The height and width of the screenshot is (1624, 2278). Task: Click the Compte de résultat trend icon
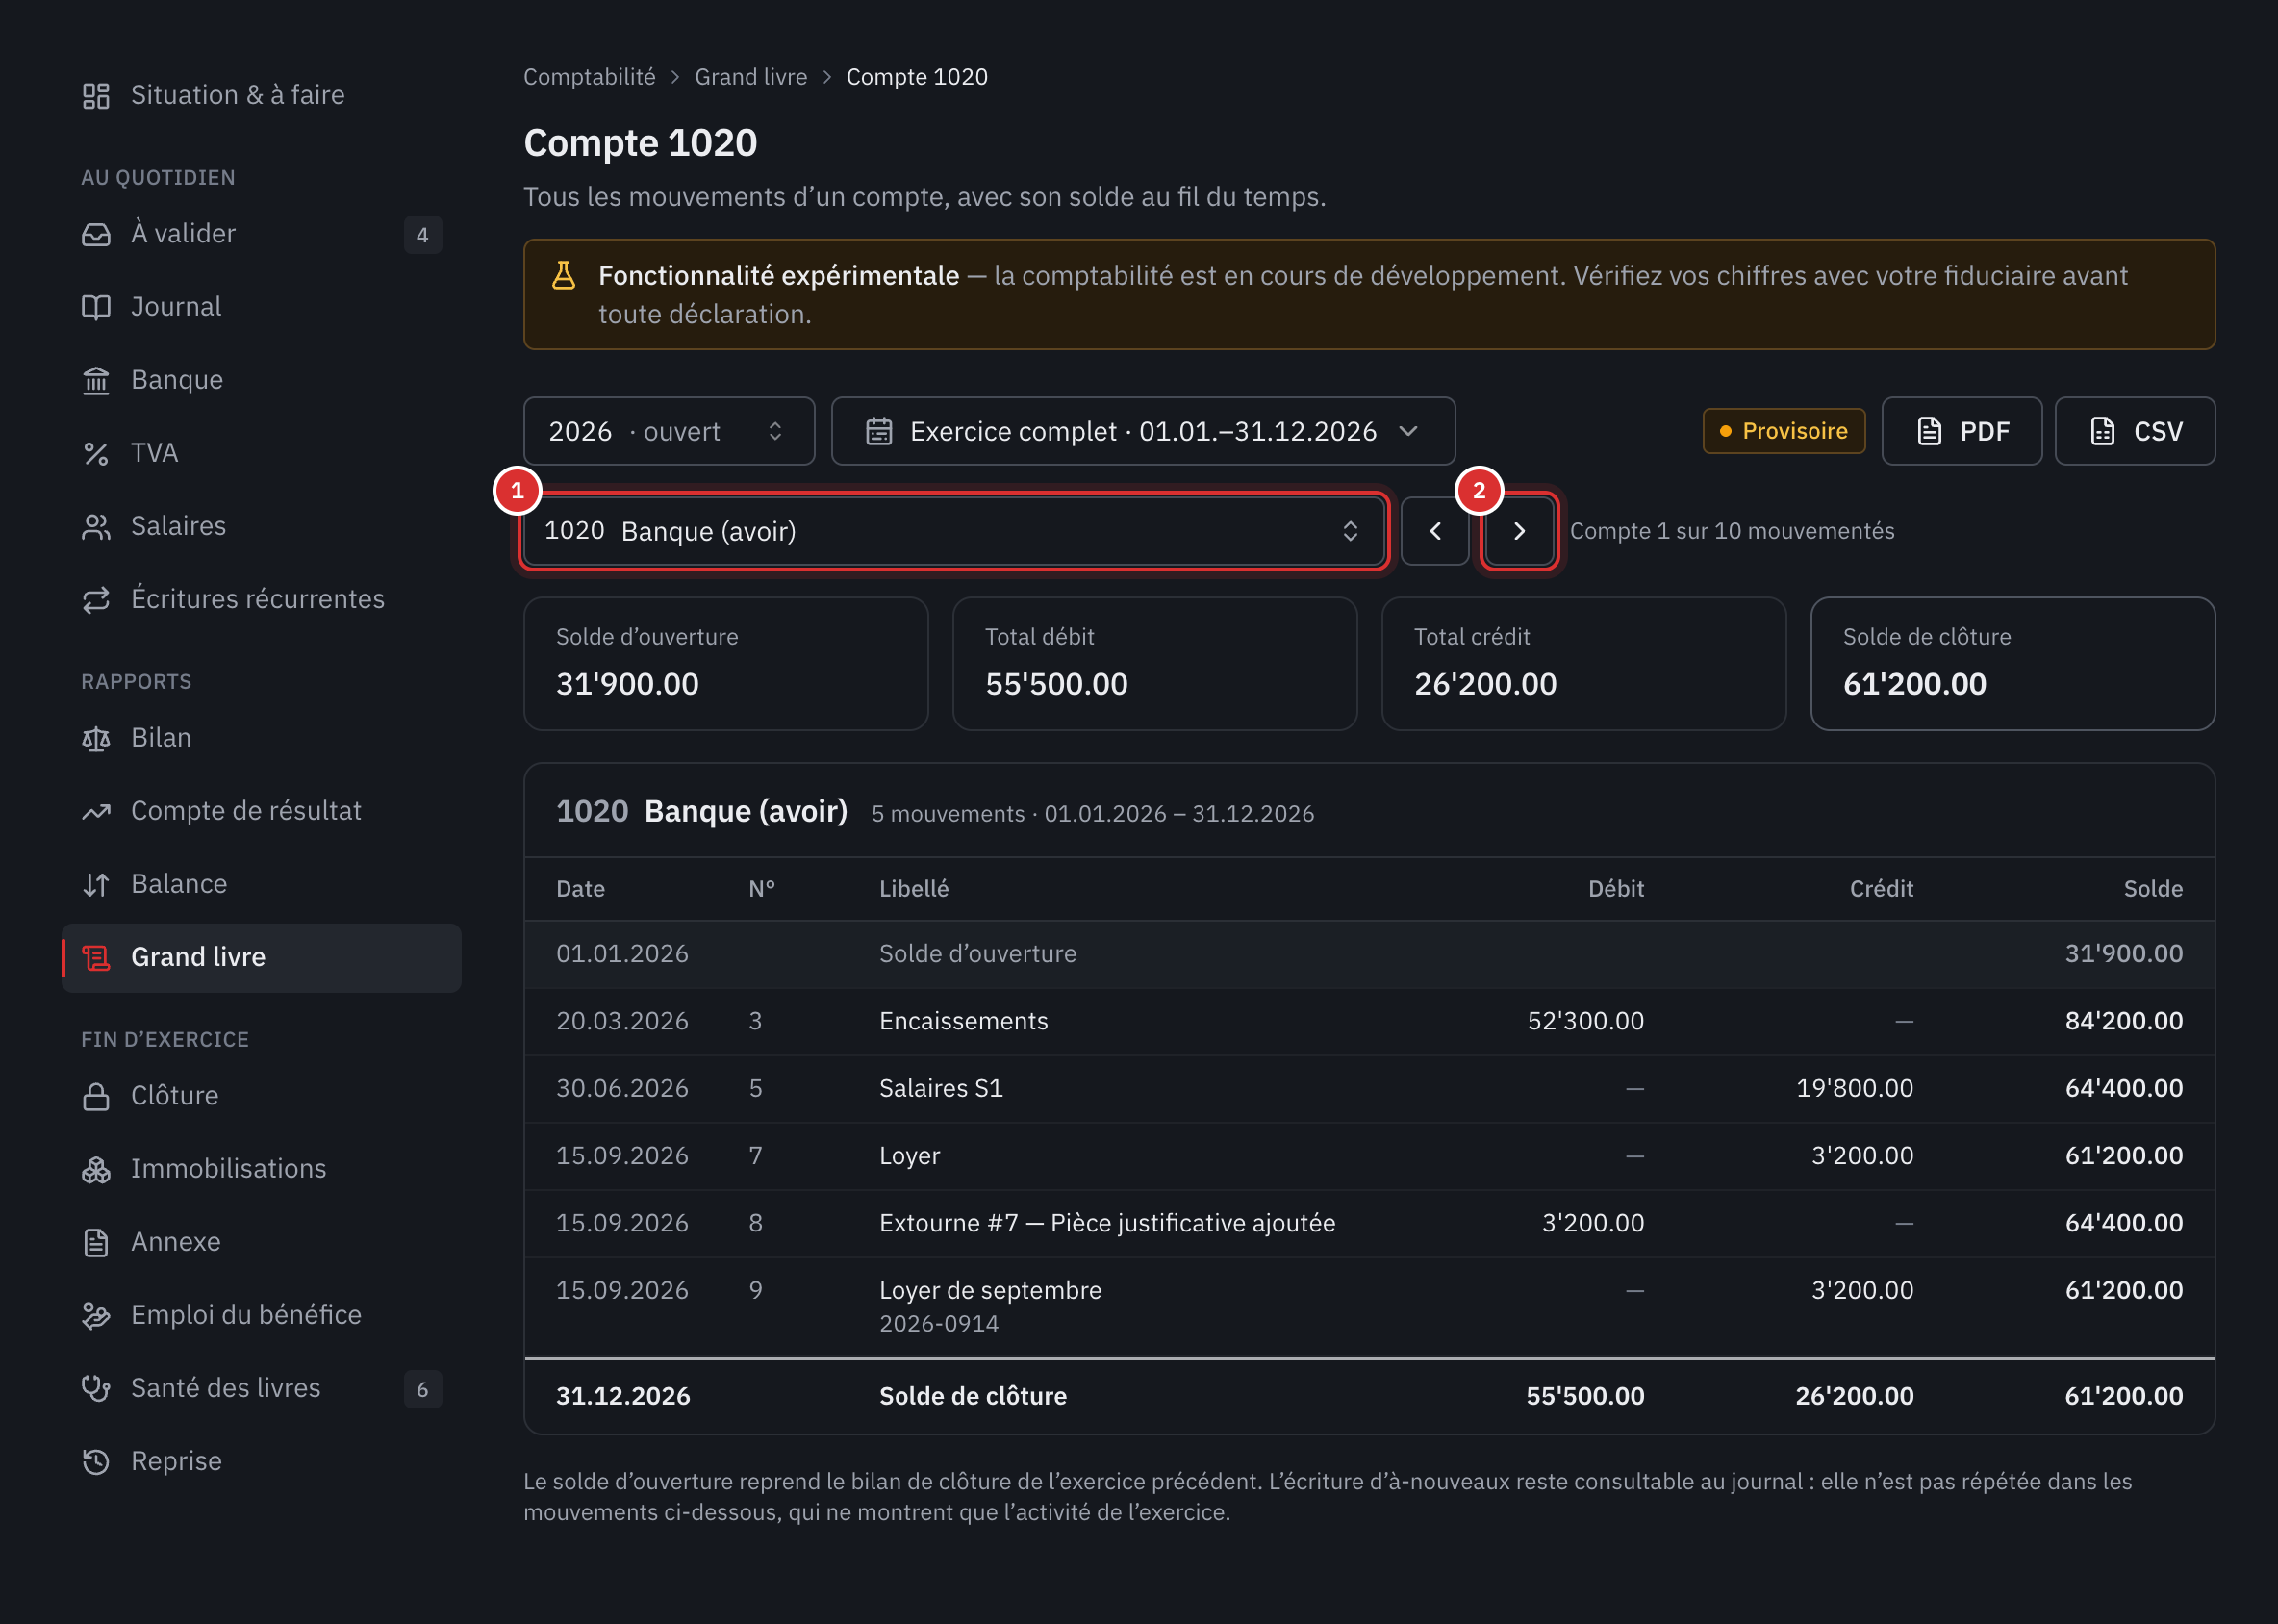pyautogui.click(x=96, y=811)
